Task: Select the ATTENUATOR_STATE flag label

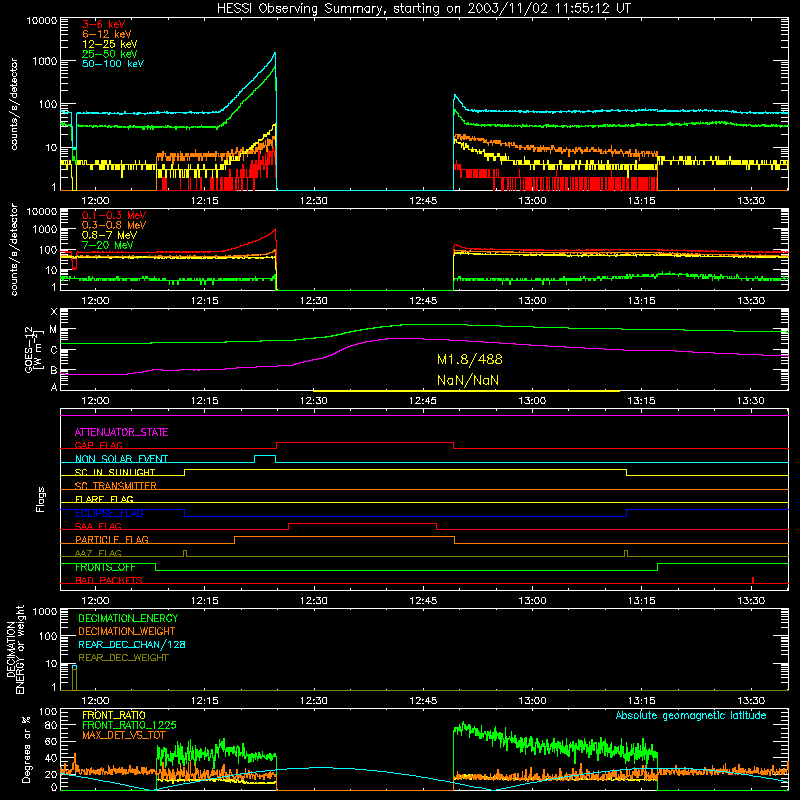Action: click(121, 432)
